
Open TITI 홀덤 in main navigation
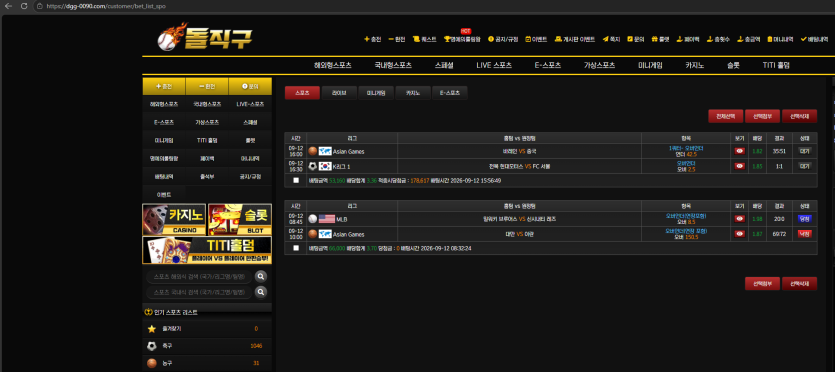(776, 65)
